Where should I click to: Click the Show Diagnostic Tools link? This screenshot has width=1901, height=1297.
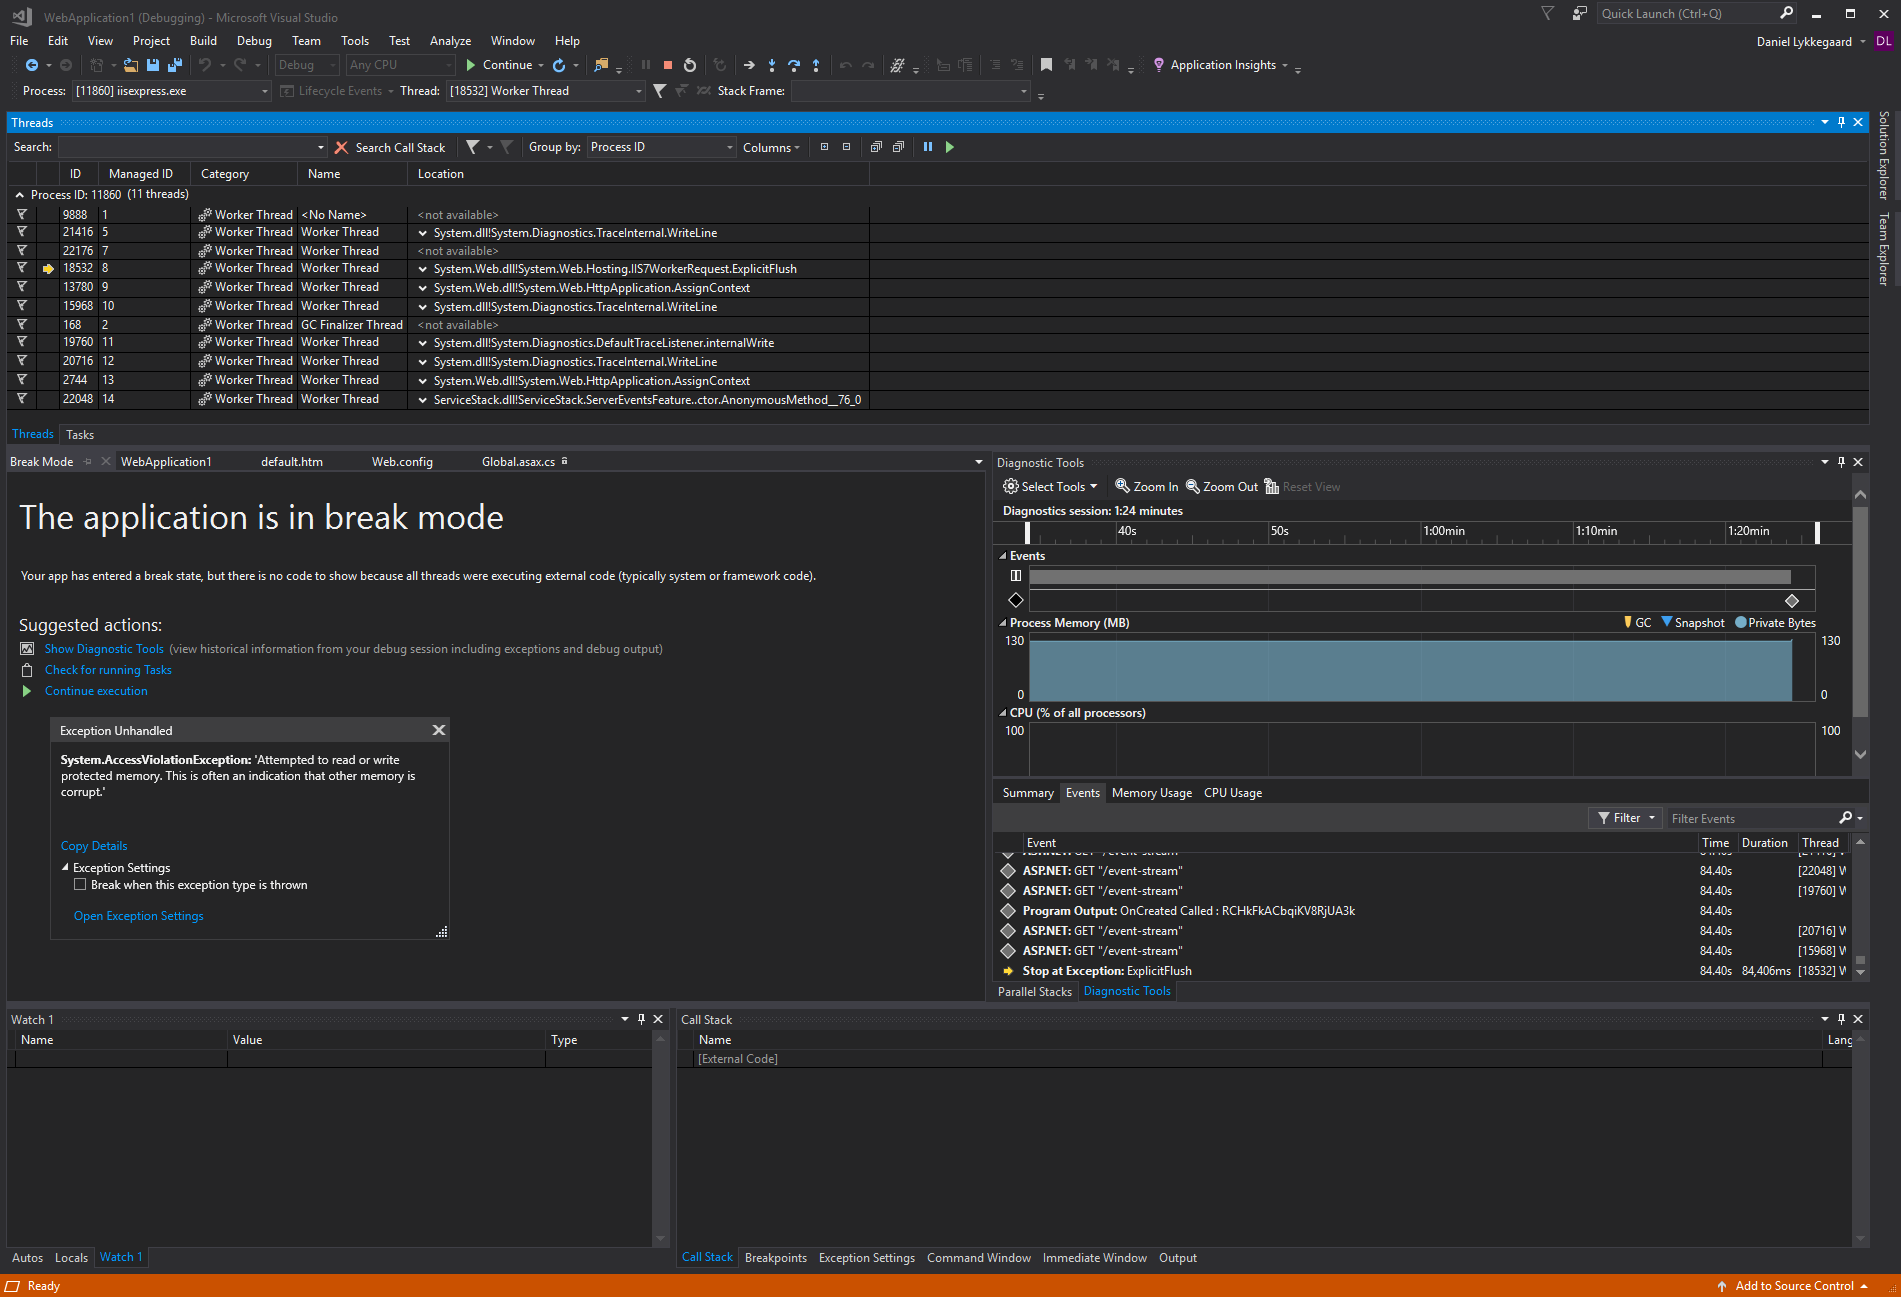[x=104, y=649]
